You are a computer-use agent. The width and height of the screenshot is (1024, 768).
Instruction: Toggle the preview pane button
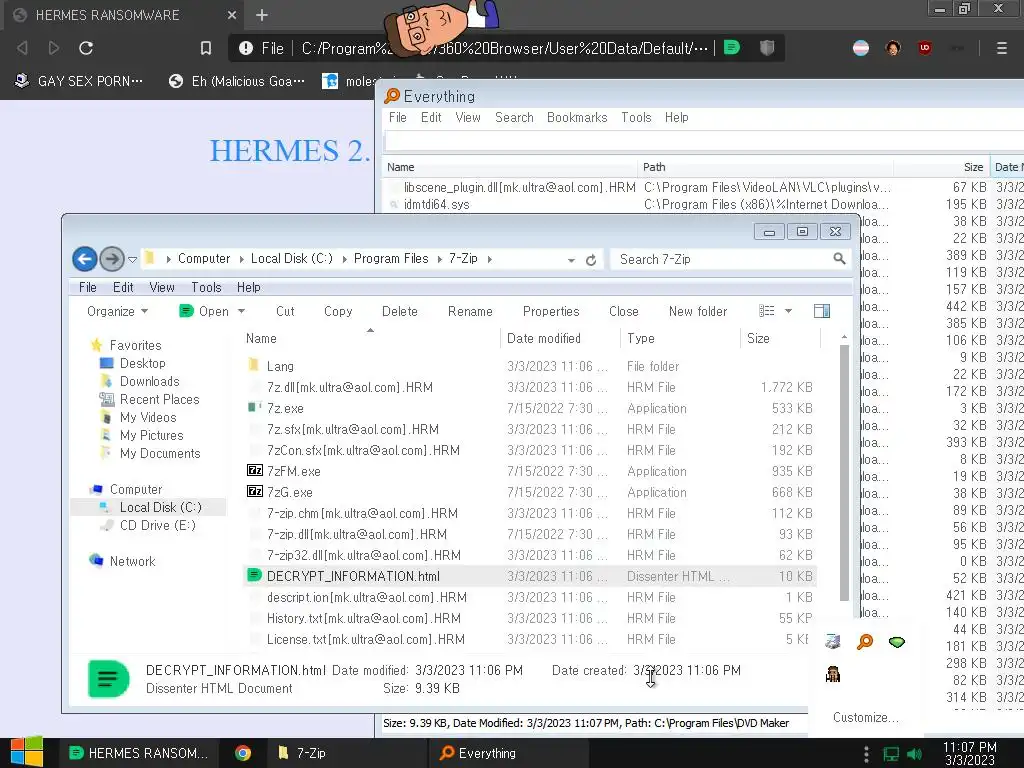click(822, 311)
